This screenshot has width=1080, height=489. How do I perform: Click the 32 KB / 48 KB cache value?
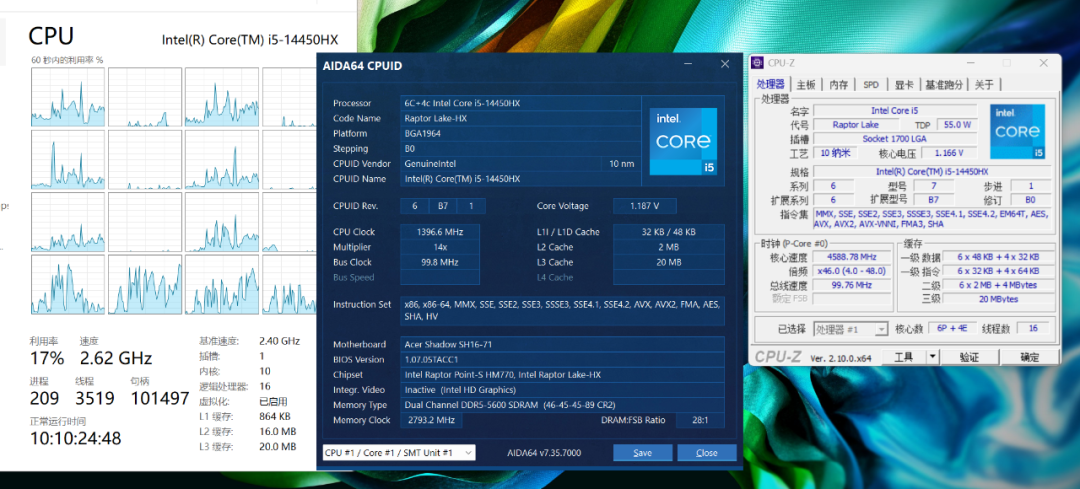tap(668, 231)
